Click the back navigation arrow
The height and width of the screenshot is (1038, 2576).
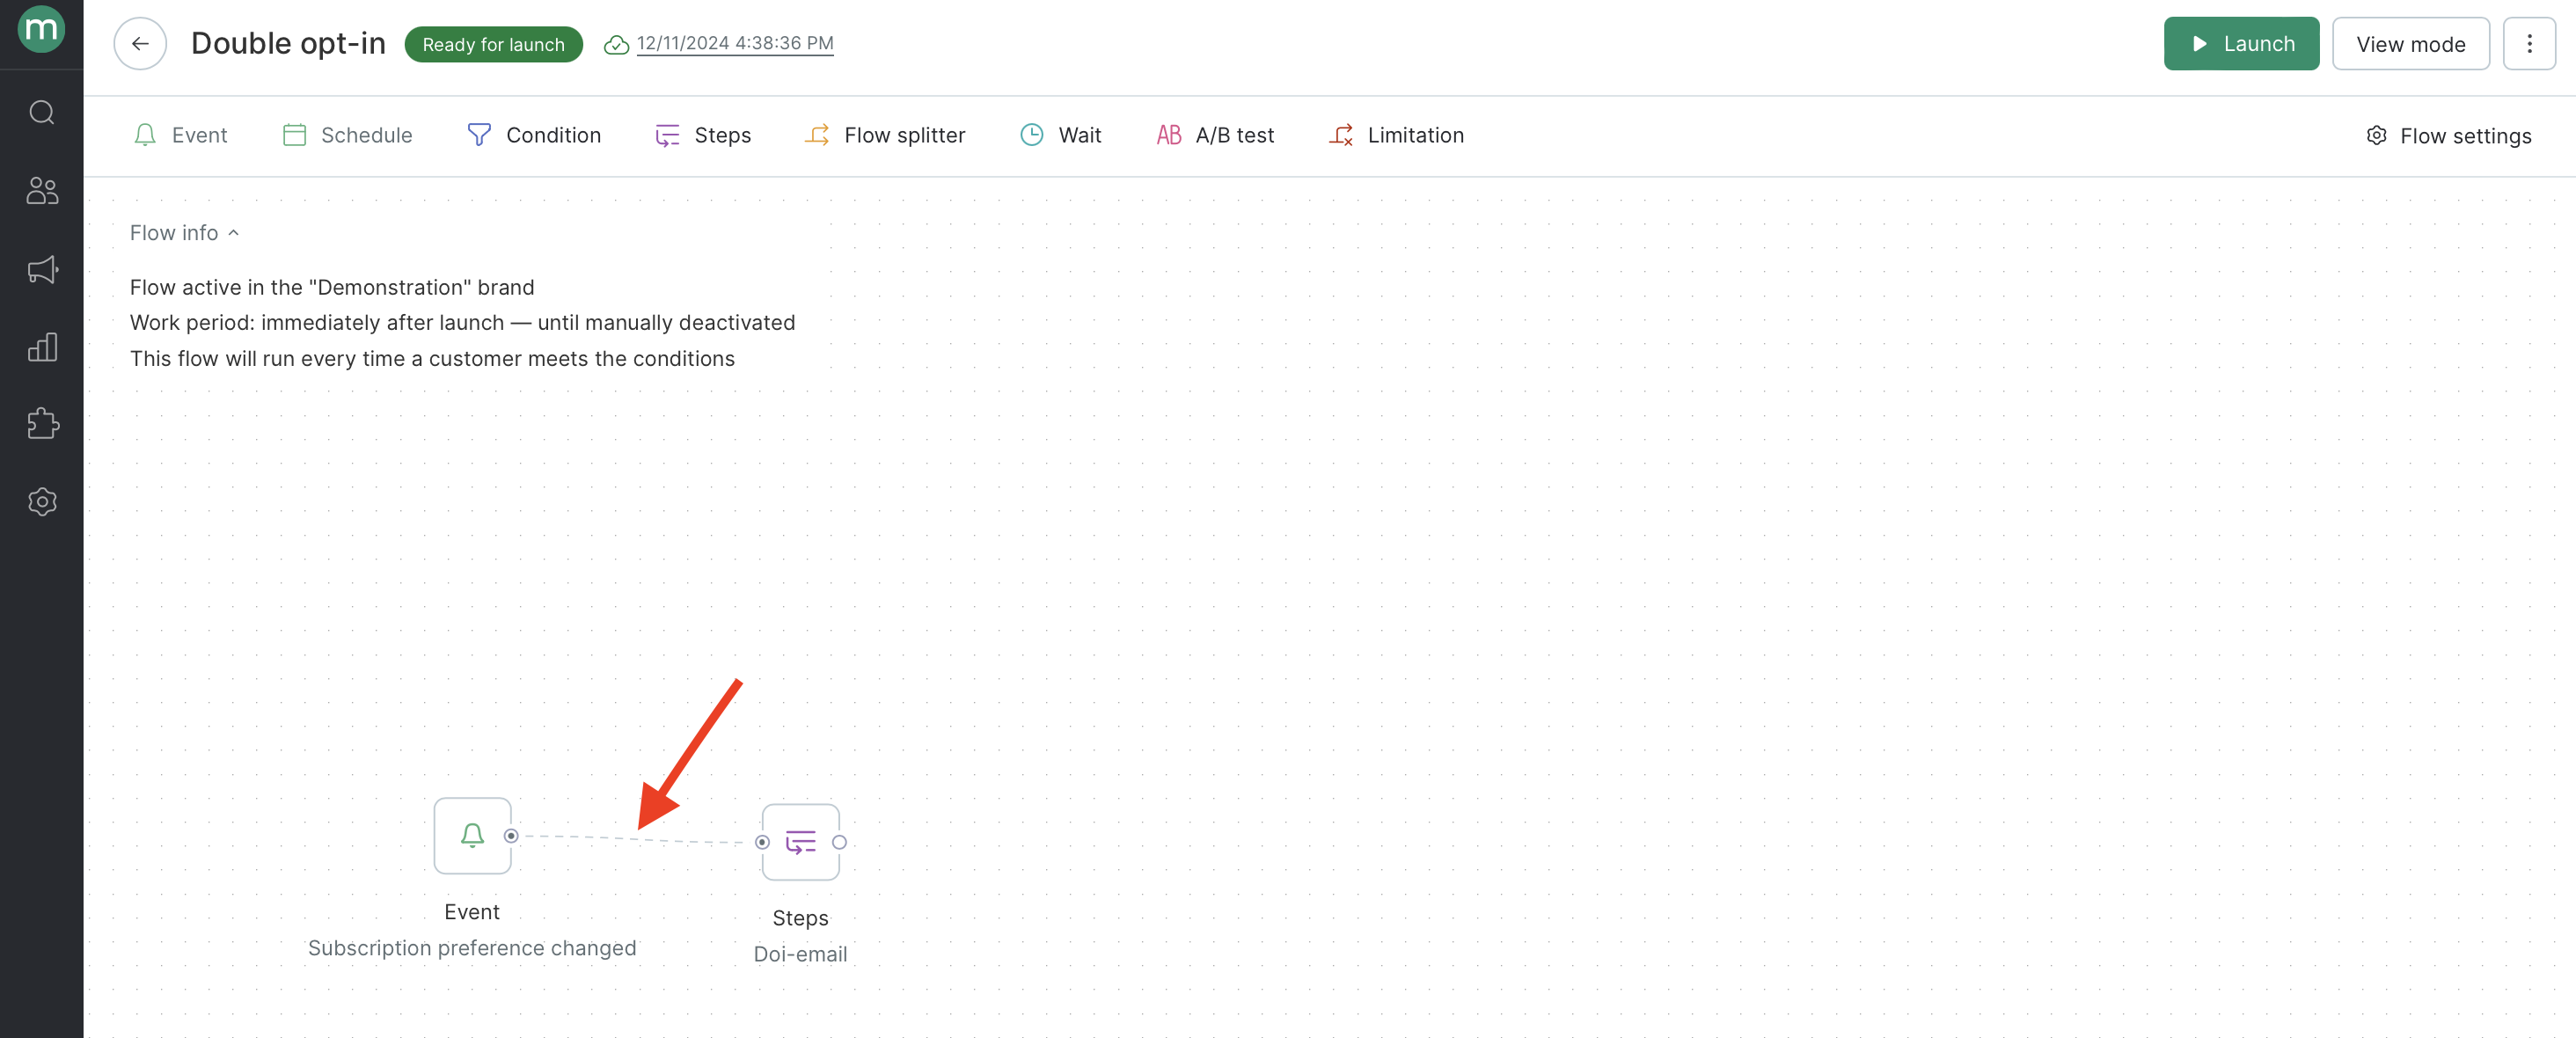(x=140, y=43)
